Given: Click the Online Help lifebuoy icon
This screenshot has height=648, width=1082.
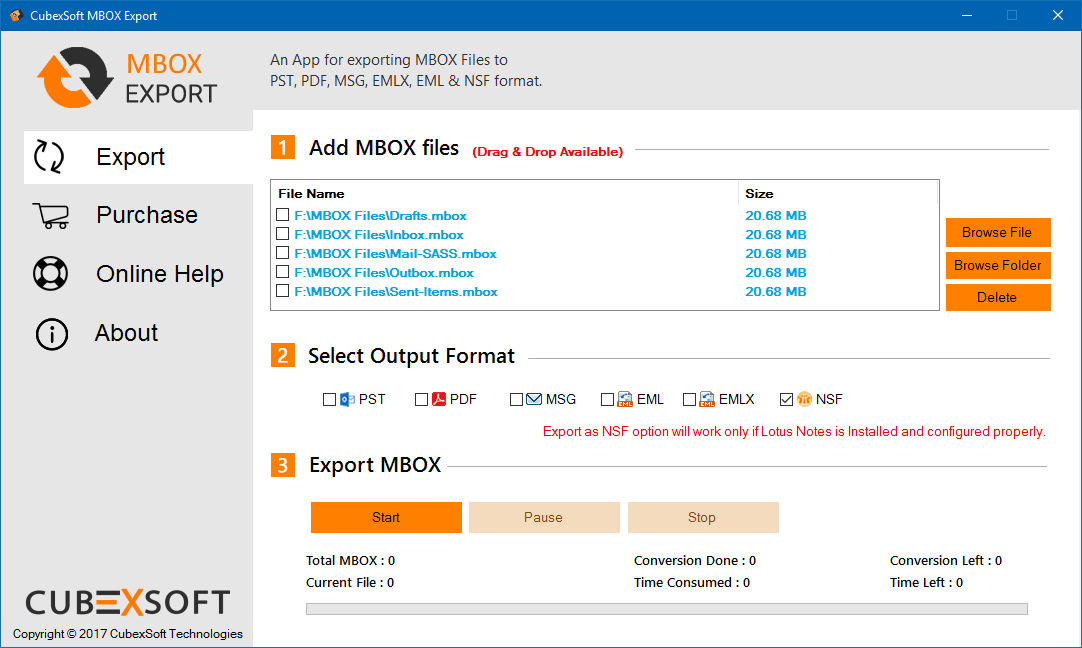Looking at the screenshot, I should (x=50, y=274).
